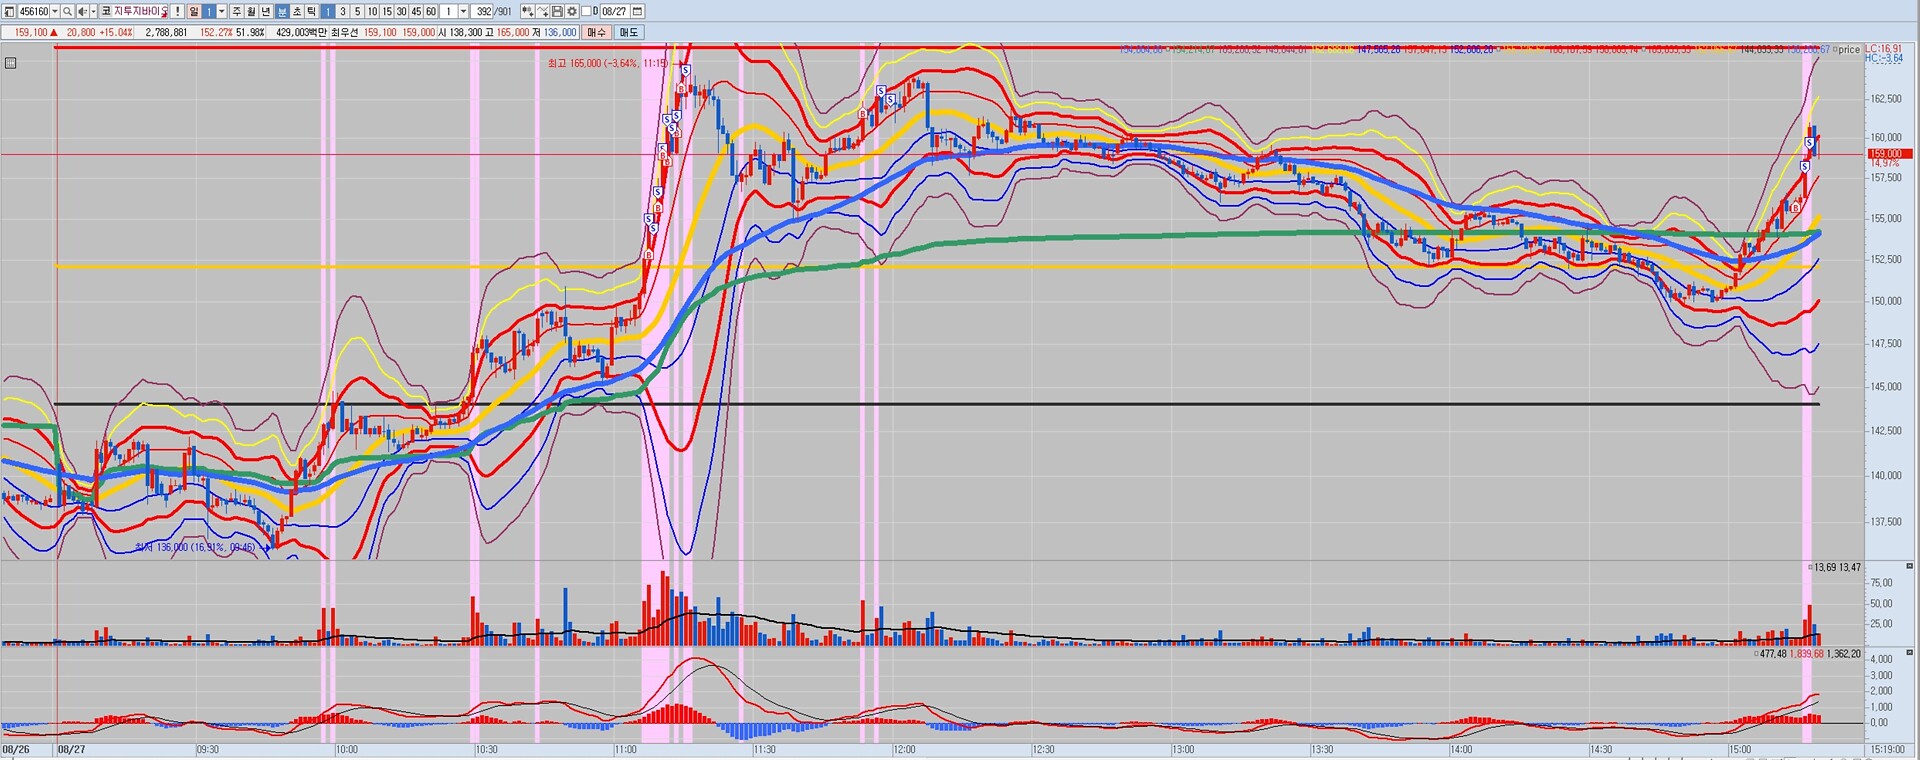1920x760 pixels.
Task: Click the exclamation mark info icon
Action: pos(177,11)
